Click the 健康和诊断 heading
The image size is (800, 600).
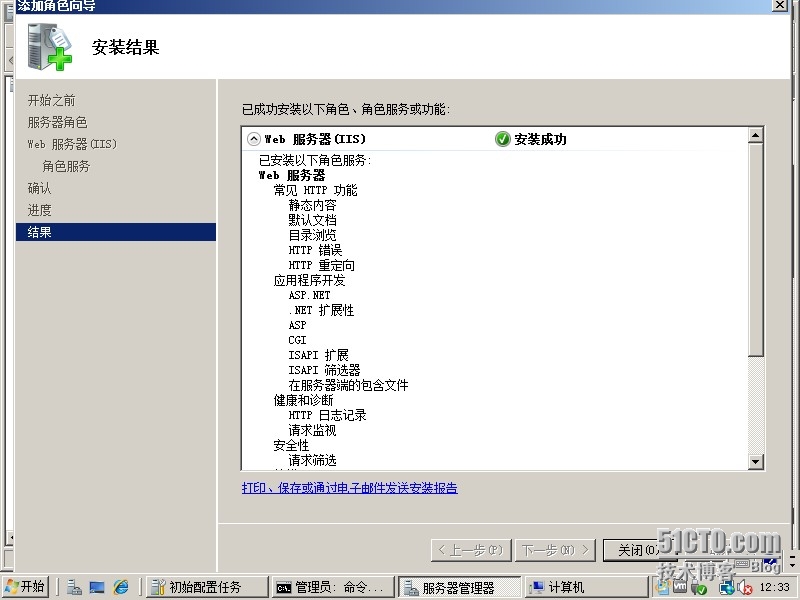tap(303, 400)
